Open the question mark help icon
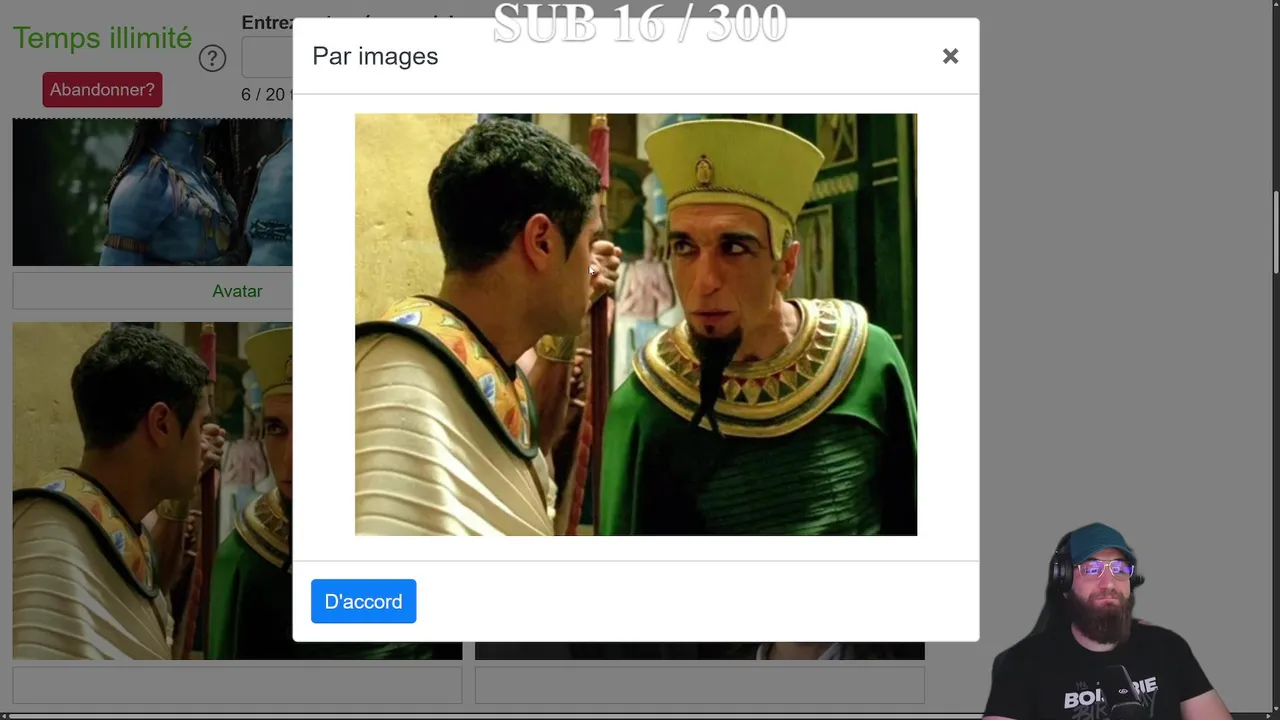 tap(212, 58)
